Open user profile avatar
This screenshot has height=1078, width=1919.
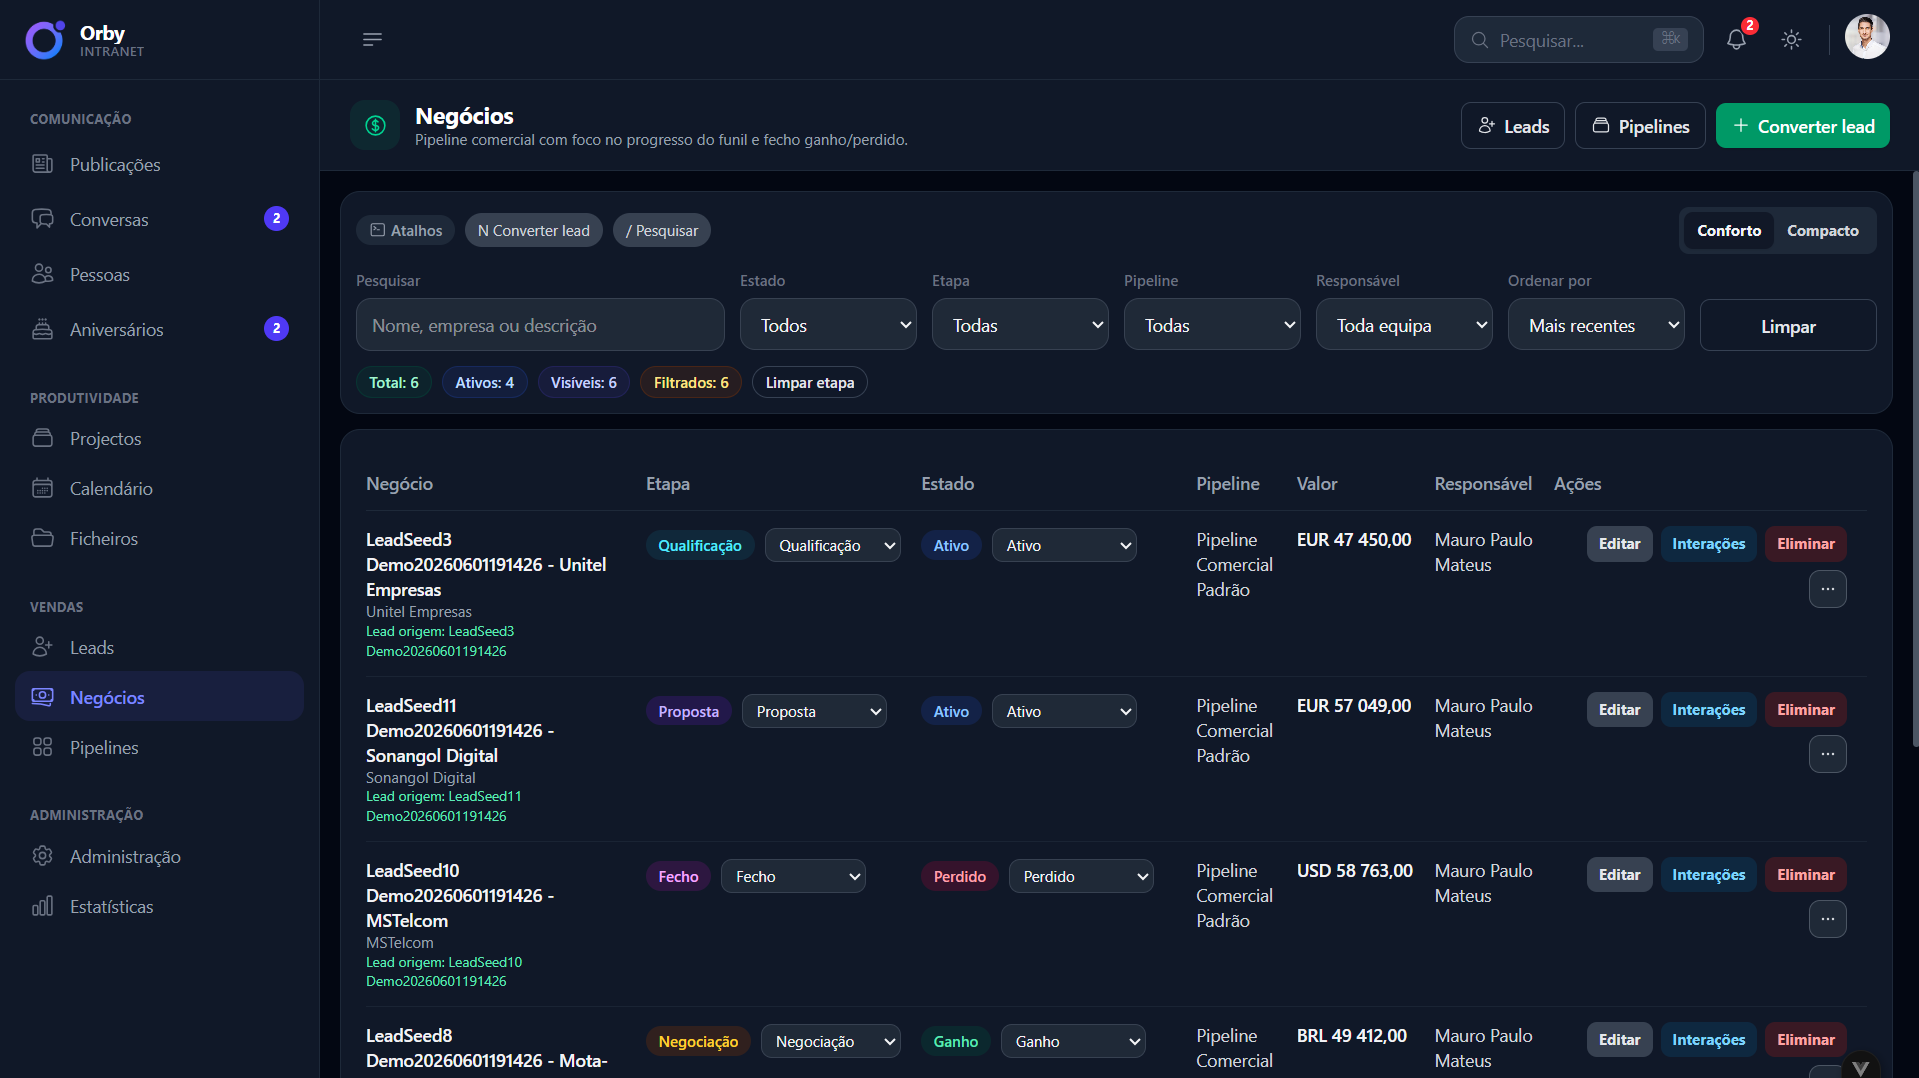[x=1866, y=38]
